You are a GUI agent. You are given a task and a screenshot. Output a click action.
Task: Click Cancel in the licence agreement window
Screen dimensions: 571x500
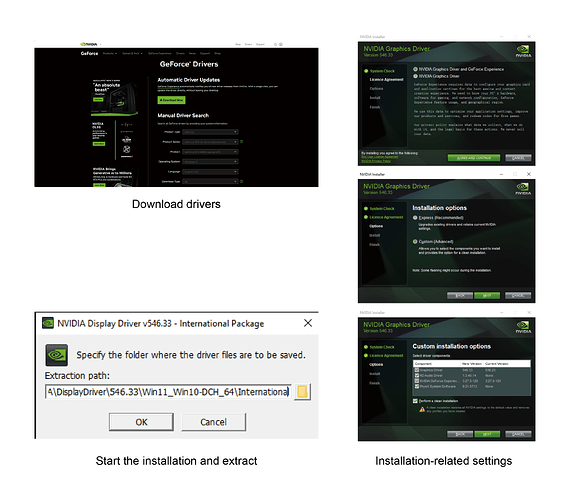pos(518,158)
